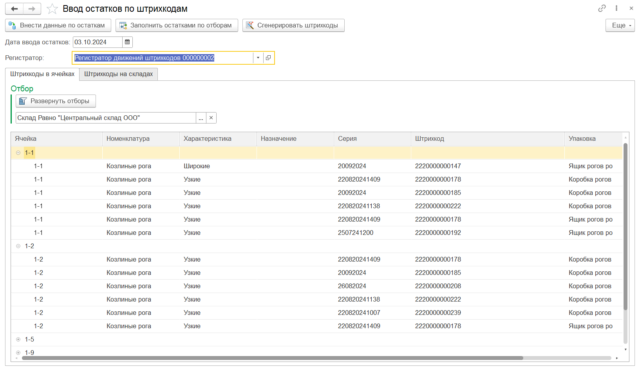Screen dimensions: 640x369
Task: Select series 220820241007 cell
Action: pos(372,313)
